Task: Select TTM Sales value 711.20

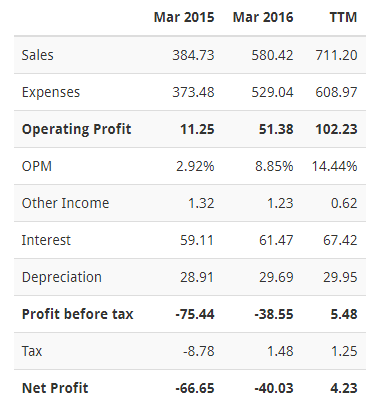Action: click(336, 55)
